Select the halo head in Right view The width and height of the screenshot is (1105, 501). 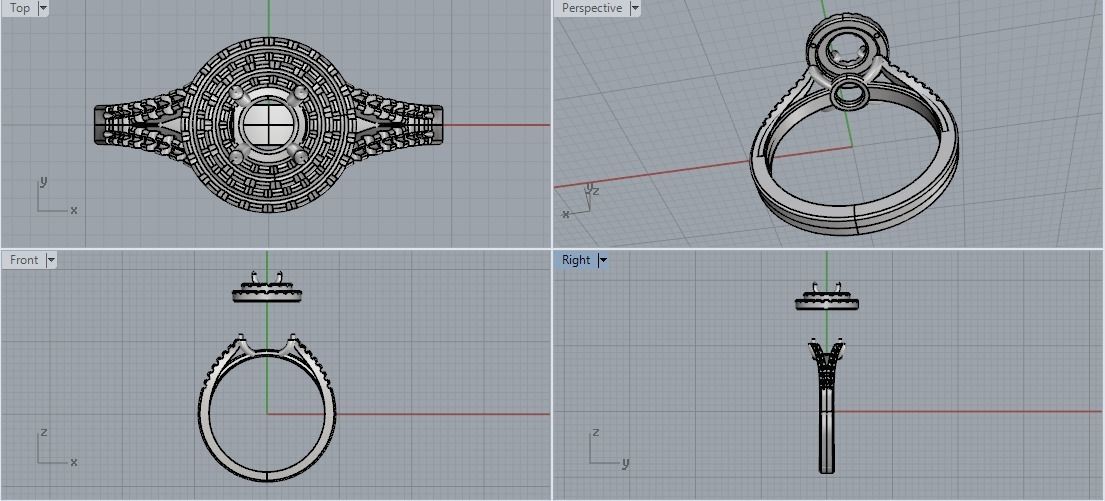pyautogui.click(x=827, y=297)
